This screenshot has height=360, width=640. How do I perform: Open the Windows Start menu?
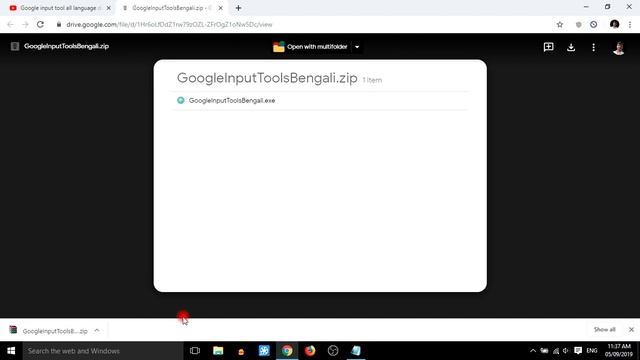pos(11,351)
